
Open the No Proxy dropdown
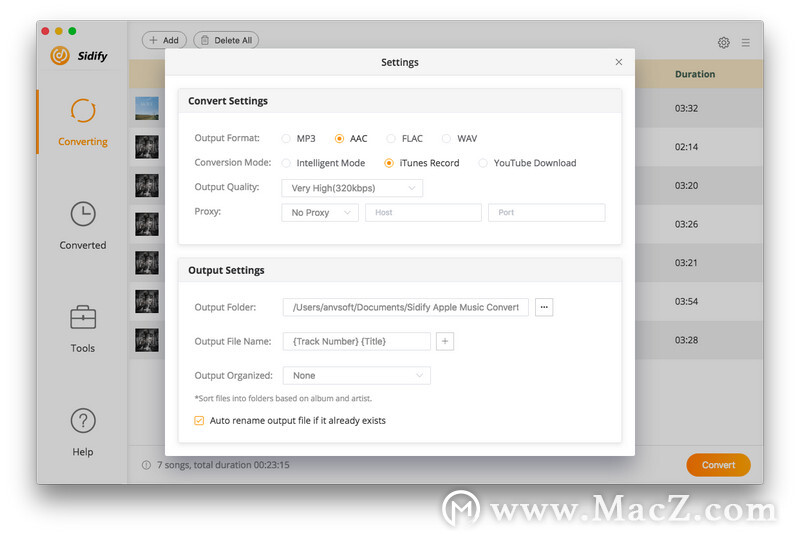(320, 212)
